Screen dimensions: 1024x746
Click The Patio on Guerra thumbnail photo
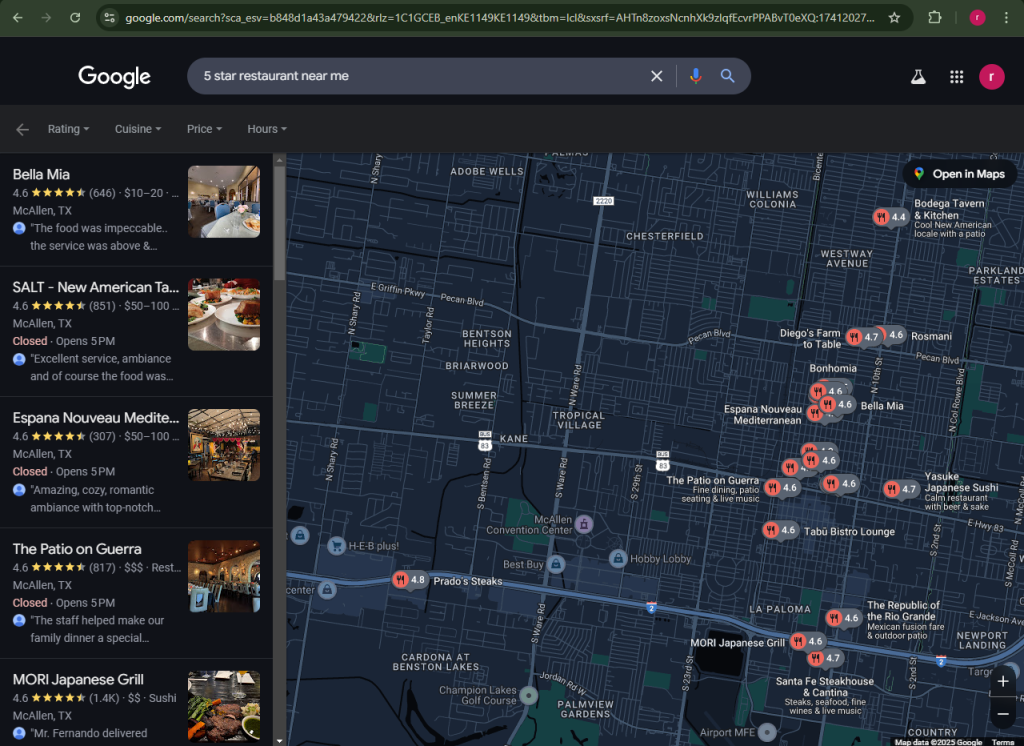[223, 577]
